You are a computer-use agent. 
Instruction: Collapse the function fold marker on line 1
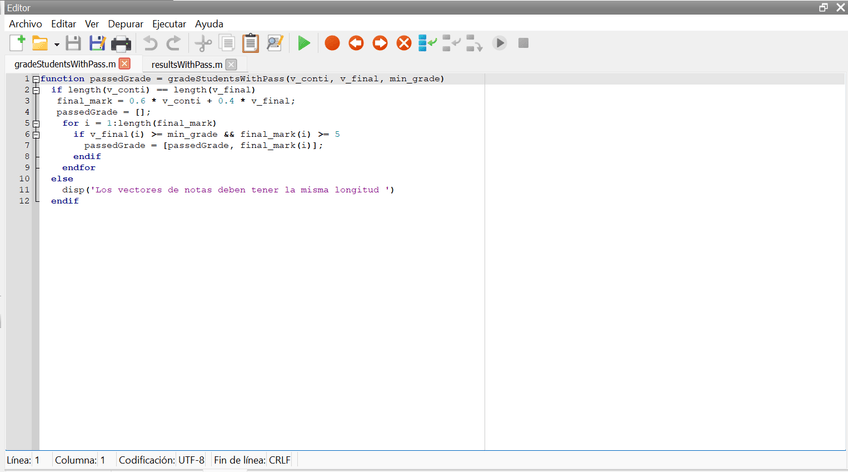pos(36,79)
